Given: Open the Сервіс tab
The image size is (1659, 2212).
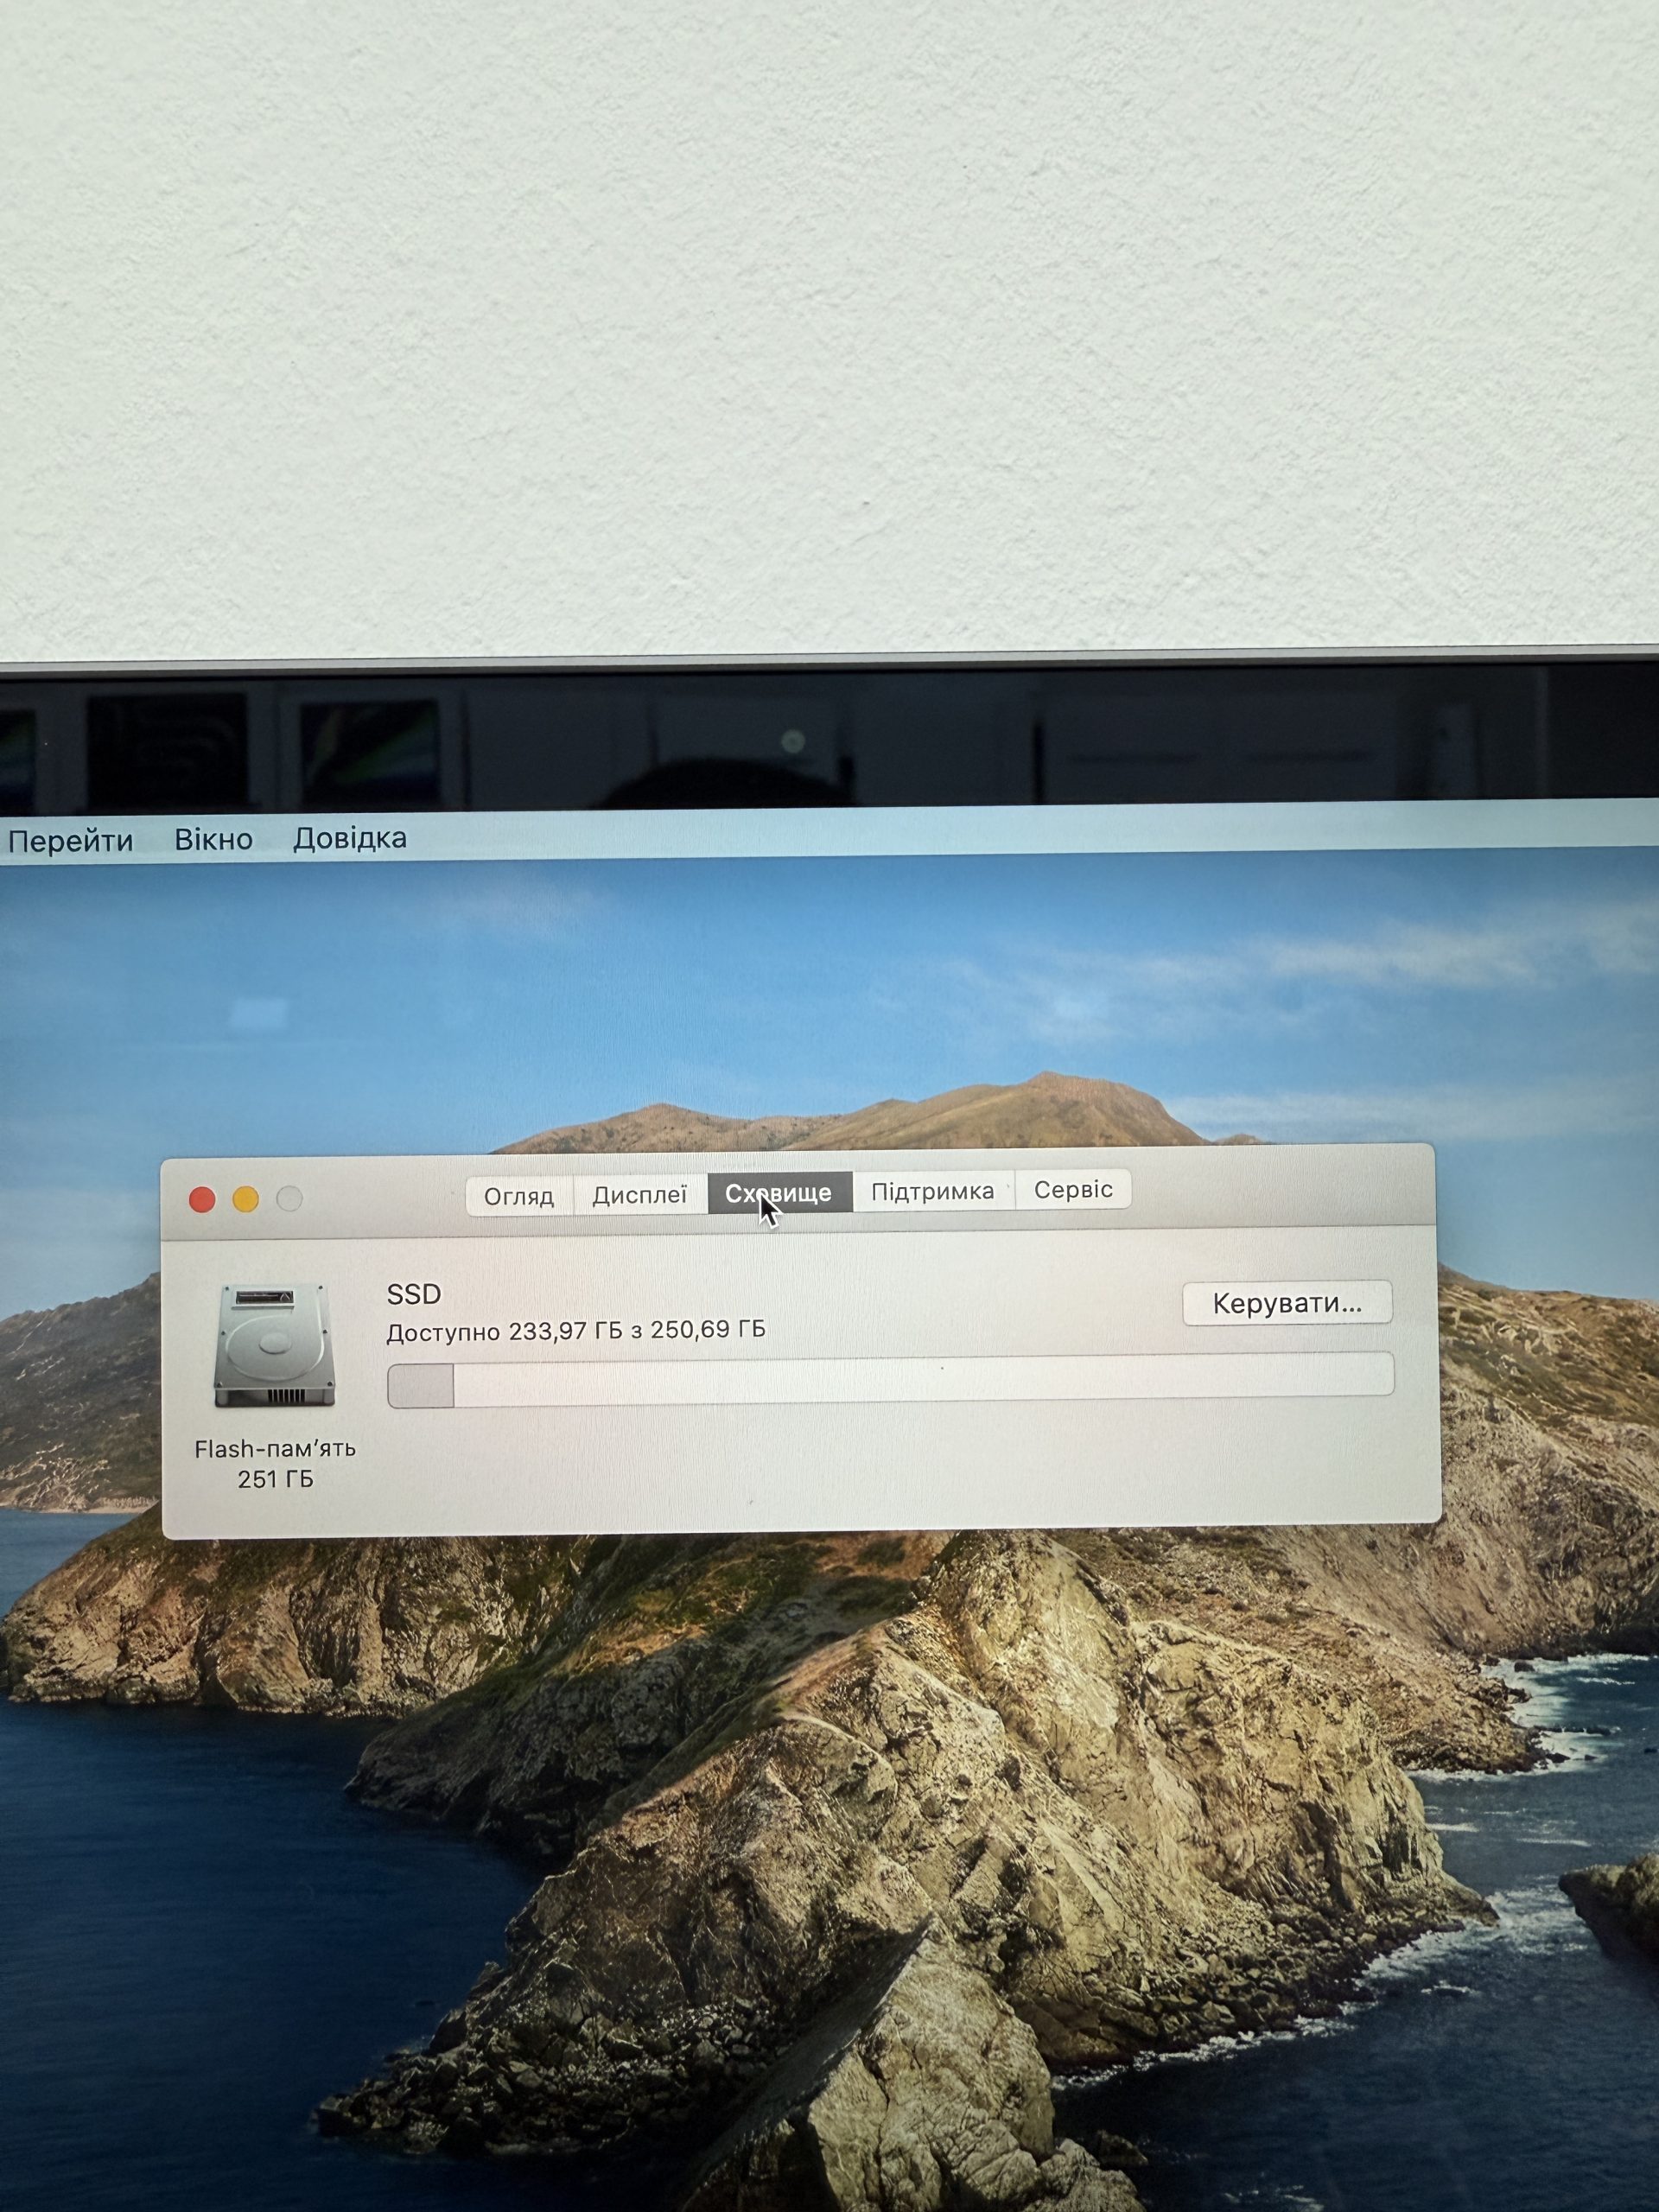Looking at the screenshot, I should (x=1073, y=1189).
